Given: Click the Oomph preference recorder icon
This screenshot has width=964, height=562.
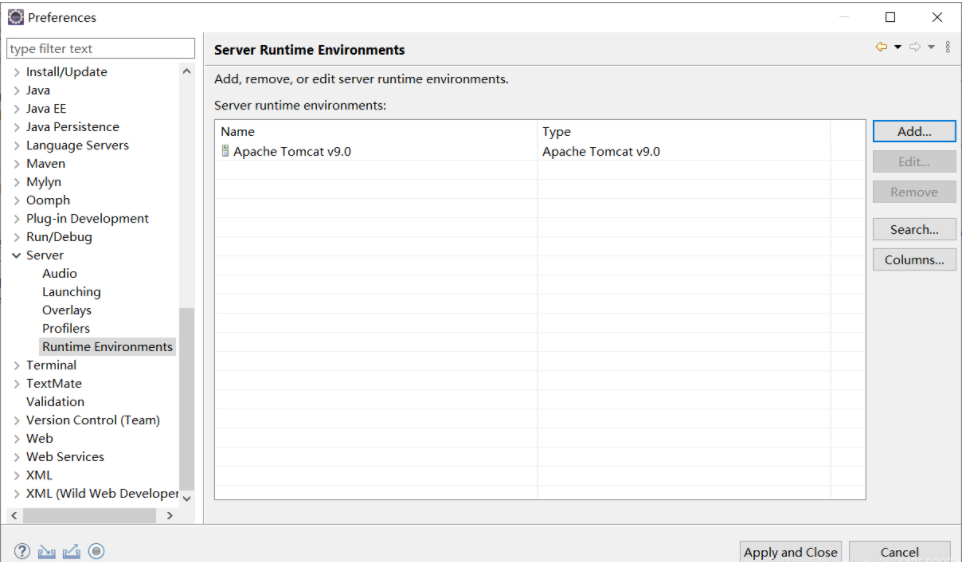Looking at the screenshot, I should tap(96, 551).
